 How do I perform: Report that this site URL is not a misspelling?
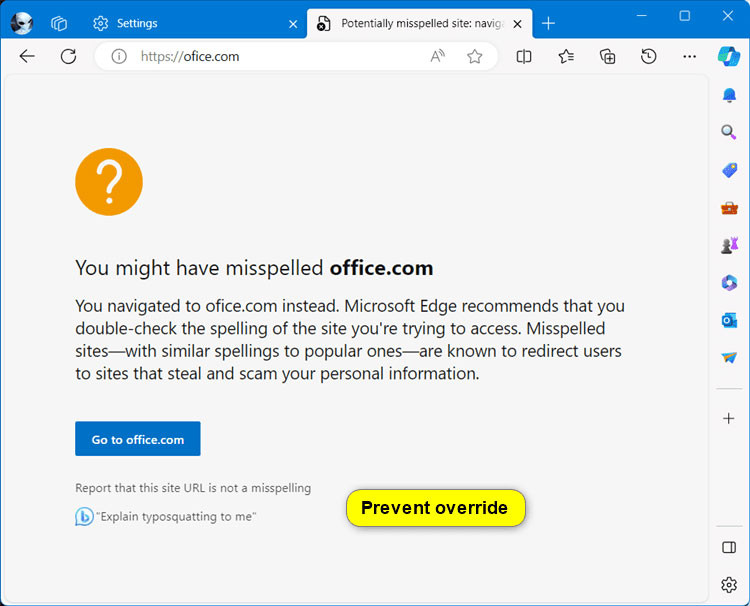(x=193, y=488)
